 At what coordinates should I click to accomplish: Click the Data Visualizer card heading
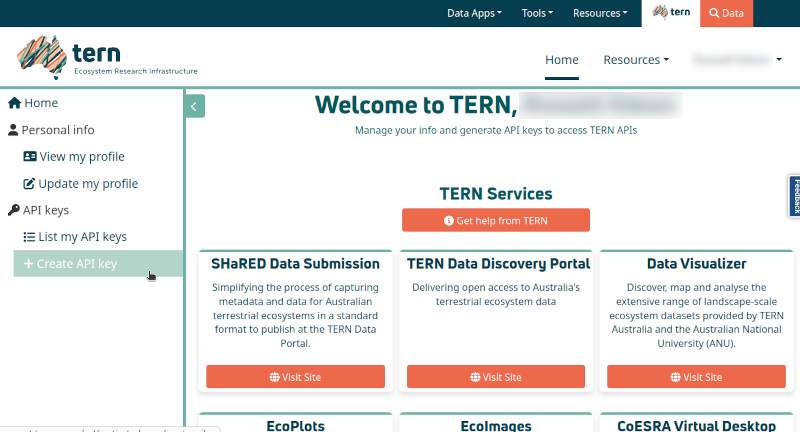[x=696, y=264]
